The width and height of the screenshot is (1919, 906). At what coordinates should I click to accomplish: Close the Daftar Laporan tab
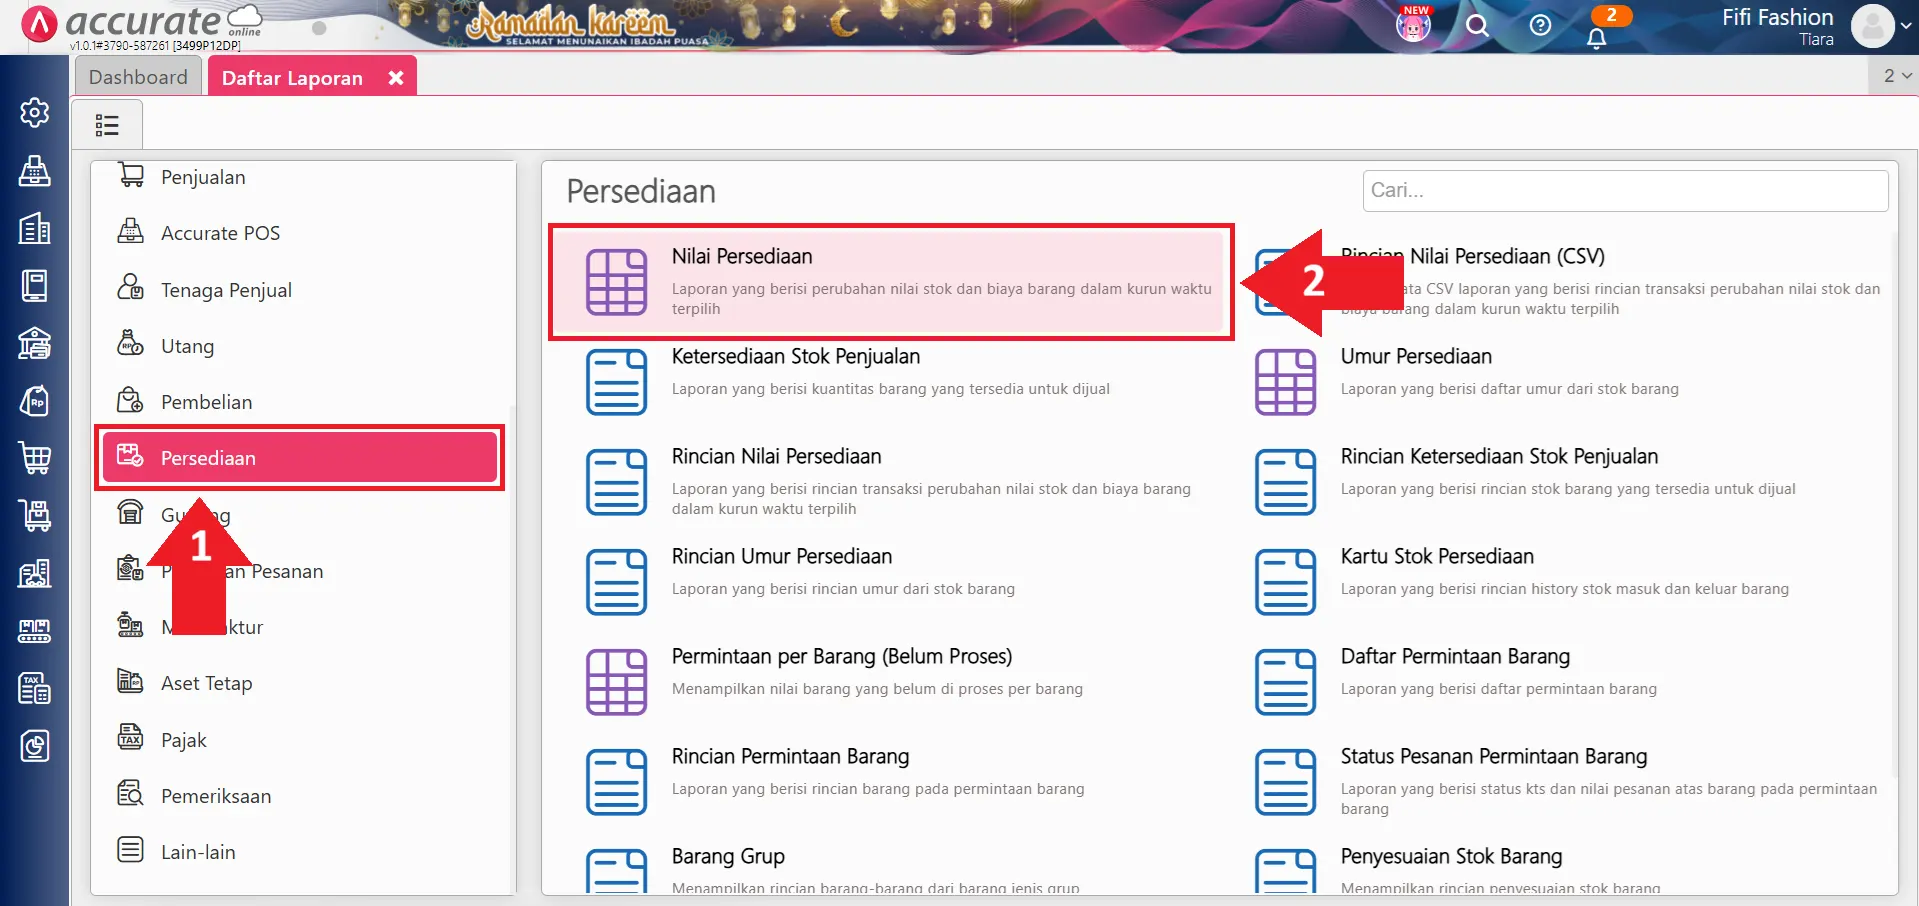click(x=396, y=78)
